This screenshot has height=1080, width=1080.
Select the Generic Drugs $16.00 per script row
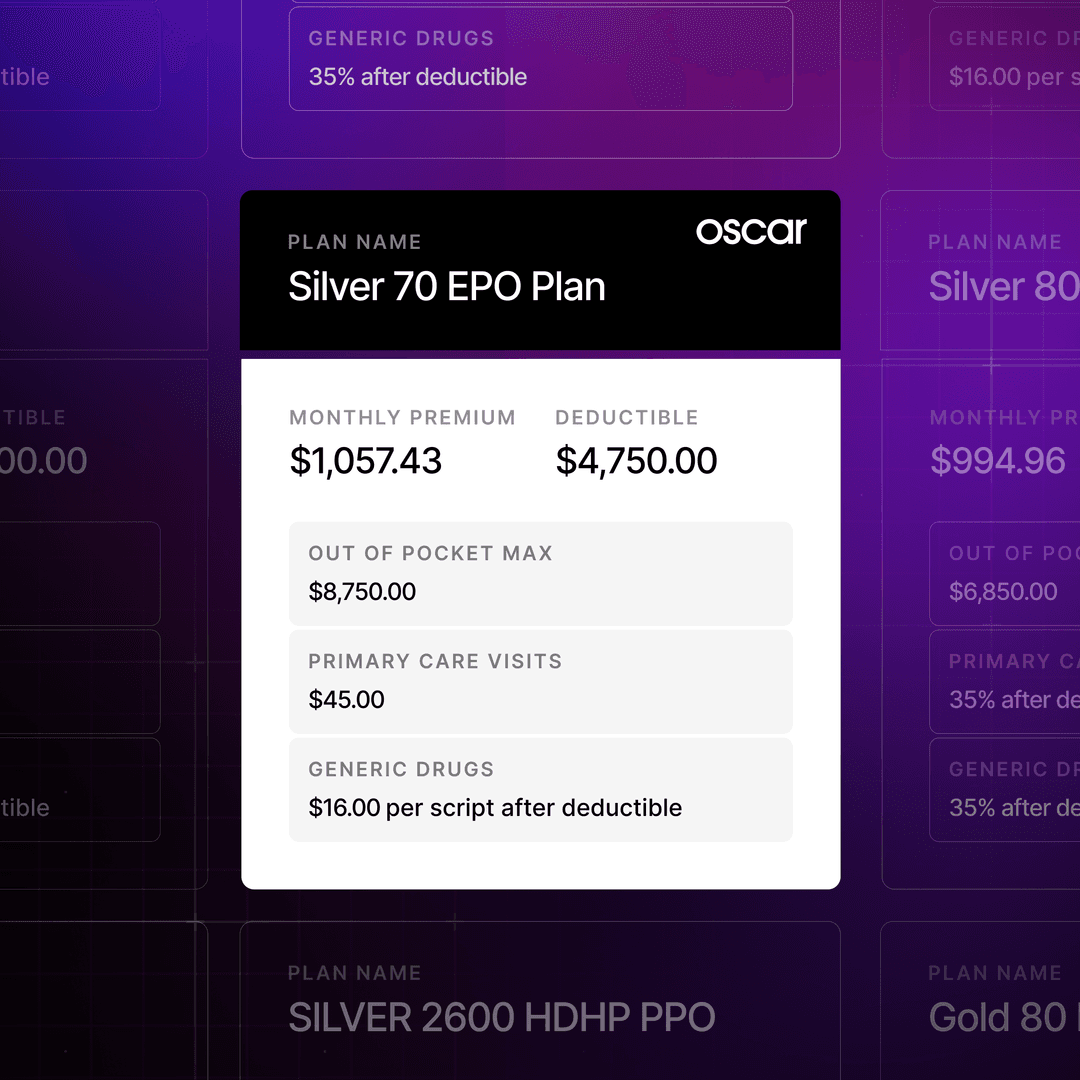pyautogui.click(x=540, y=789)
